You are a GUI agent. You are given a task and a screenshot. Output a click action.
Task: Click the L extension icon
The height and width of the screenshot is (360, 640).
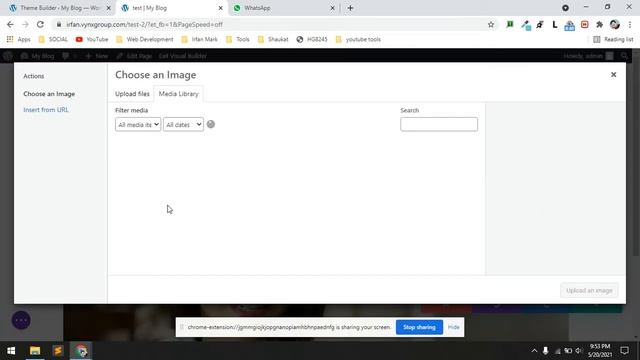(554, 24)
